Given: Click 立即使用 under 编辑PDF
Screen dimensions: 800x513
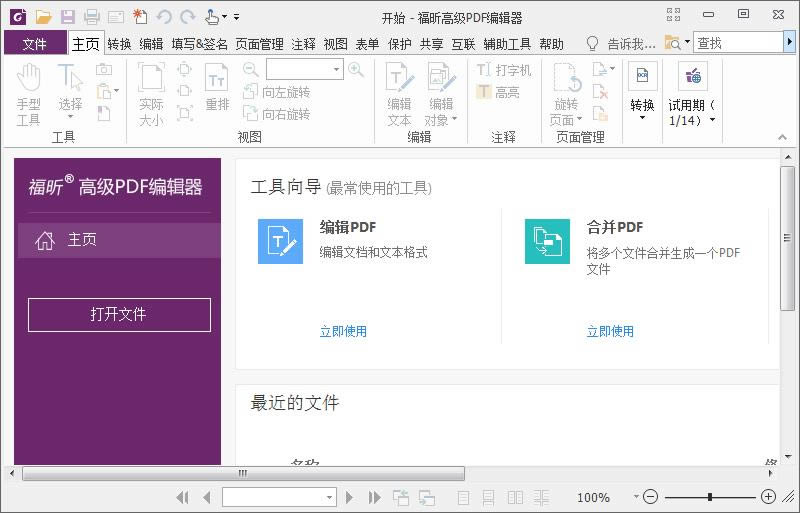Looking at the screenshot, I should click(x=343, y=331).
